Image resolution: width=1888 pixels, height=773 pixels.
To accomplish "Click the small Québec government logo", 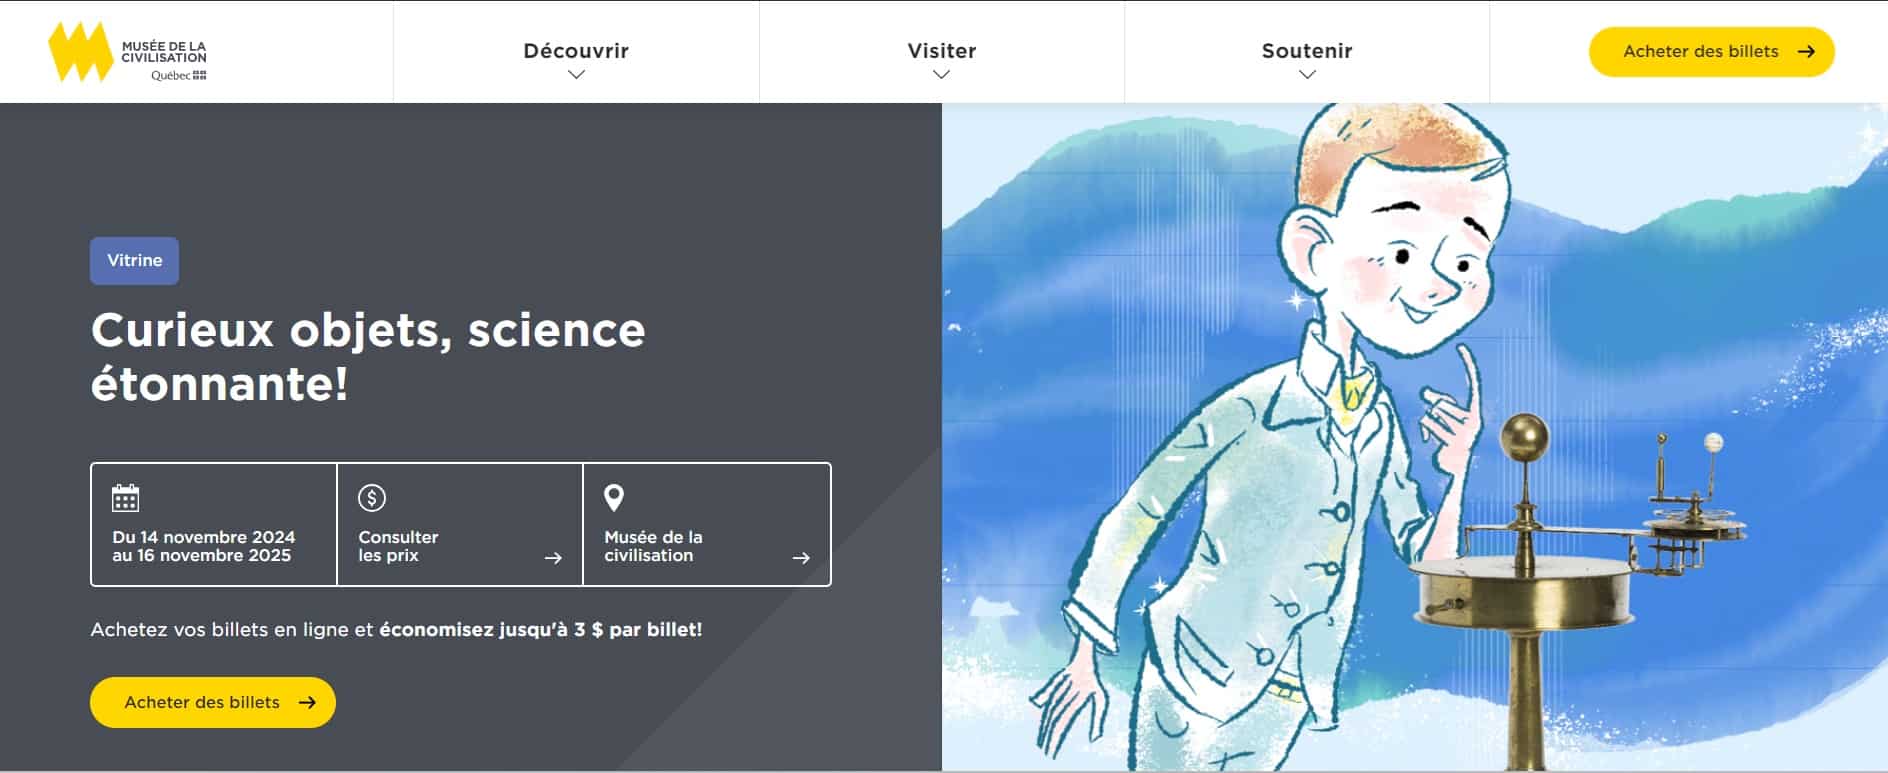I will point(179,76).
